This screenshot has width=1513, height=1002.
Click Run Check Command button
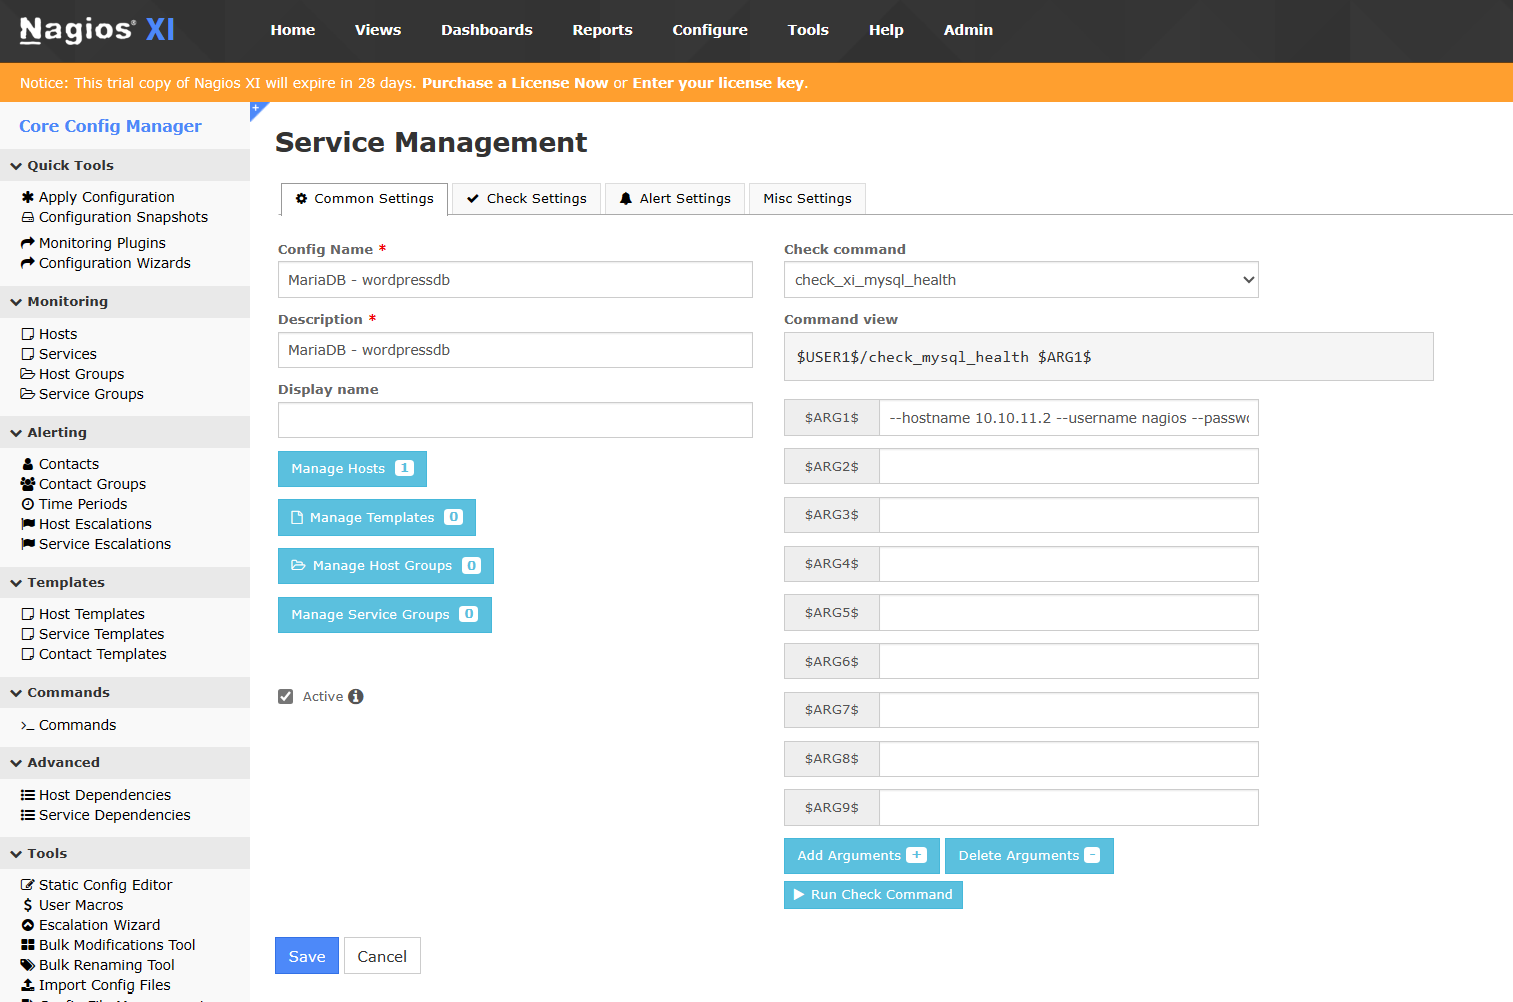[873, 895]
